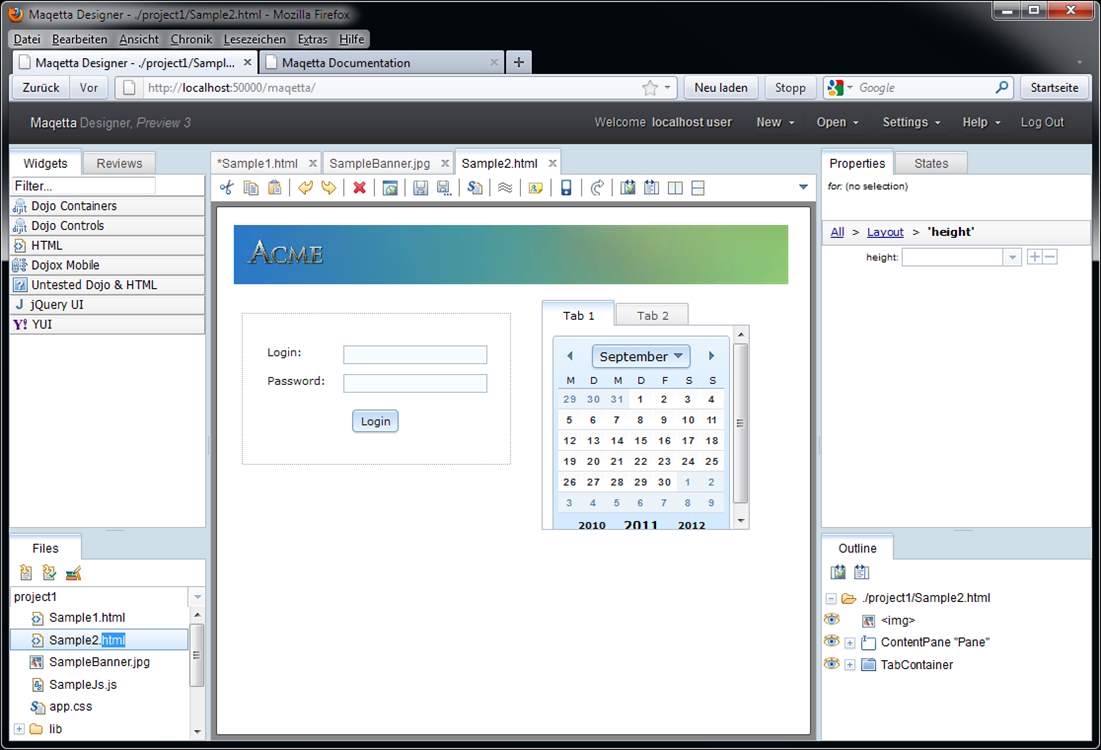This screenshot has width=1101, height=750.
Task: Switch to design view icon in editor toolbar
Action: [x=628, y=188]
